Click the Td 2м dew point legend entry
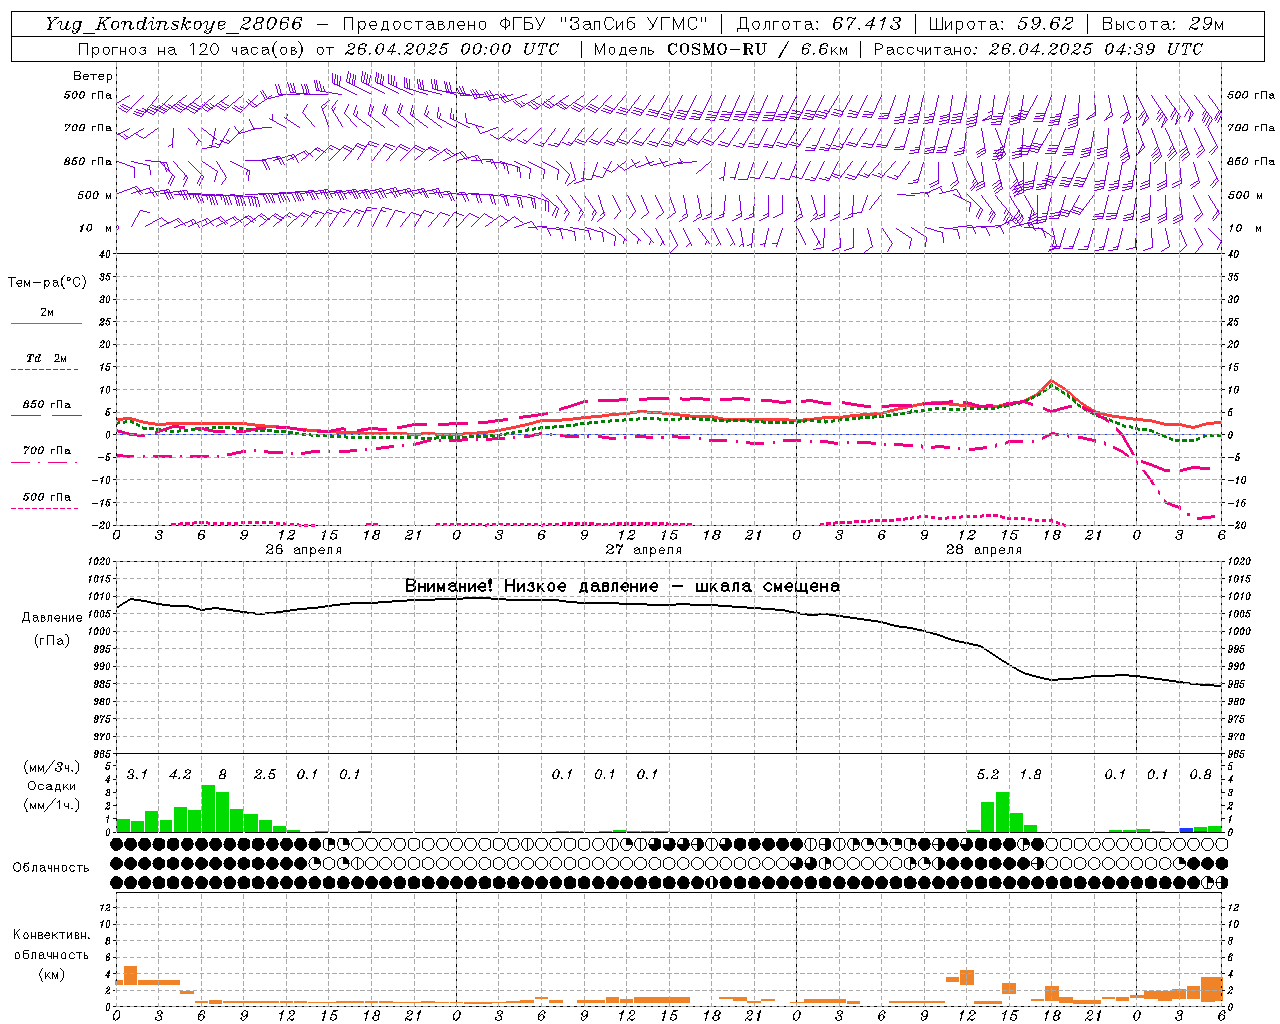The height and width of the screenshot is (1024, 1280). pyautogui.click(x=46, y=358)
